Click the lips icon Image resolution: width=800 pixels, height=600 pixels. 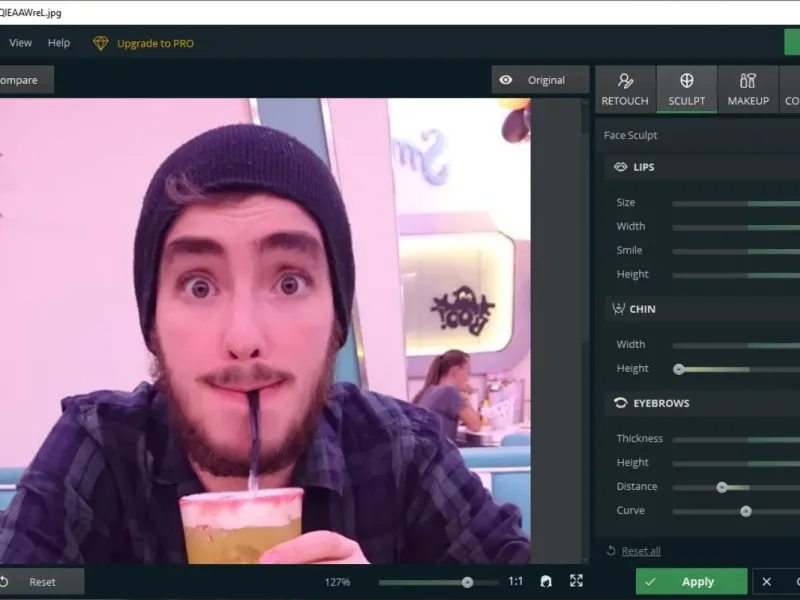click(620, 167)
